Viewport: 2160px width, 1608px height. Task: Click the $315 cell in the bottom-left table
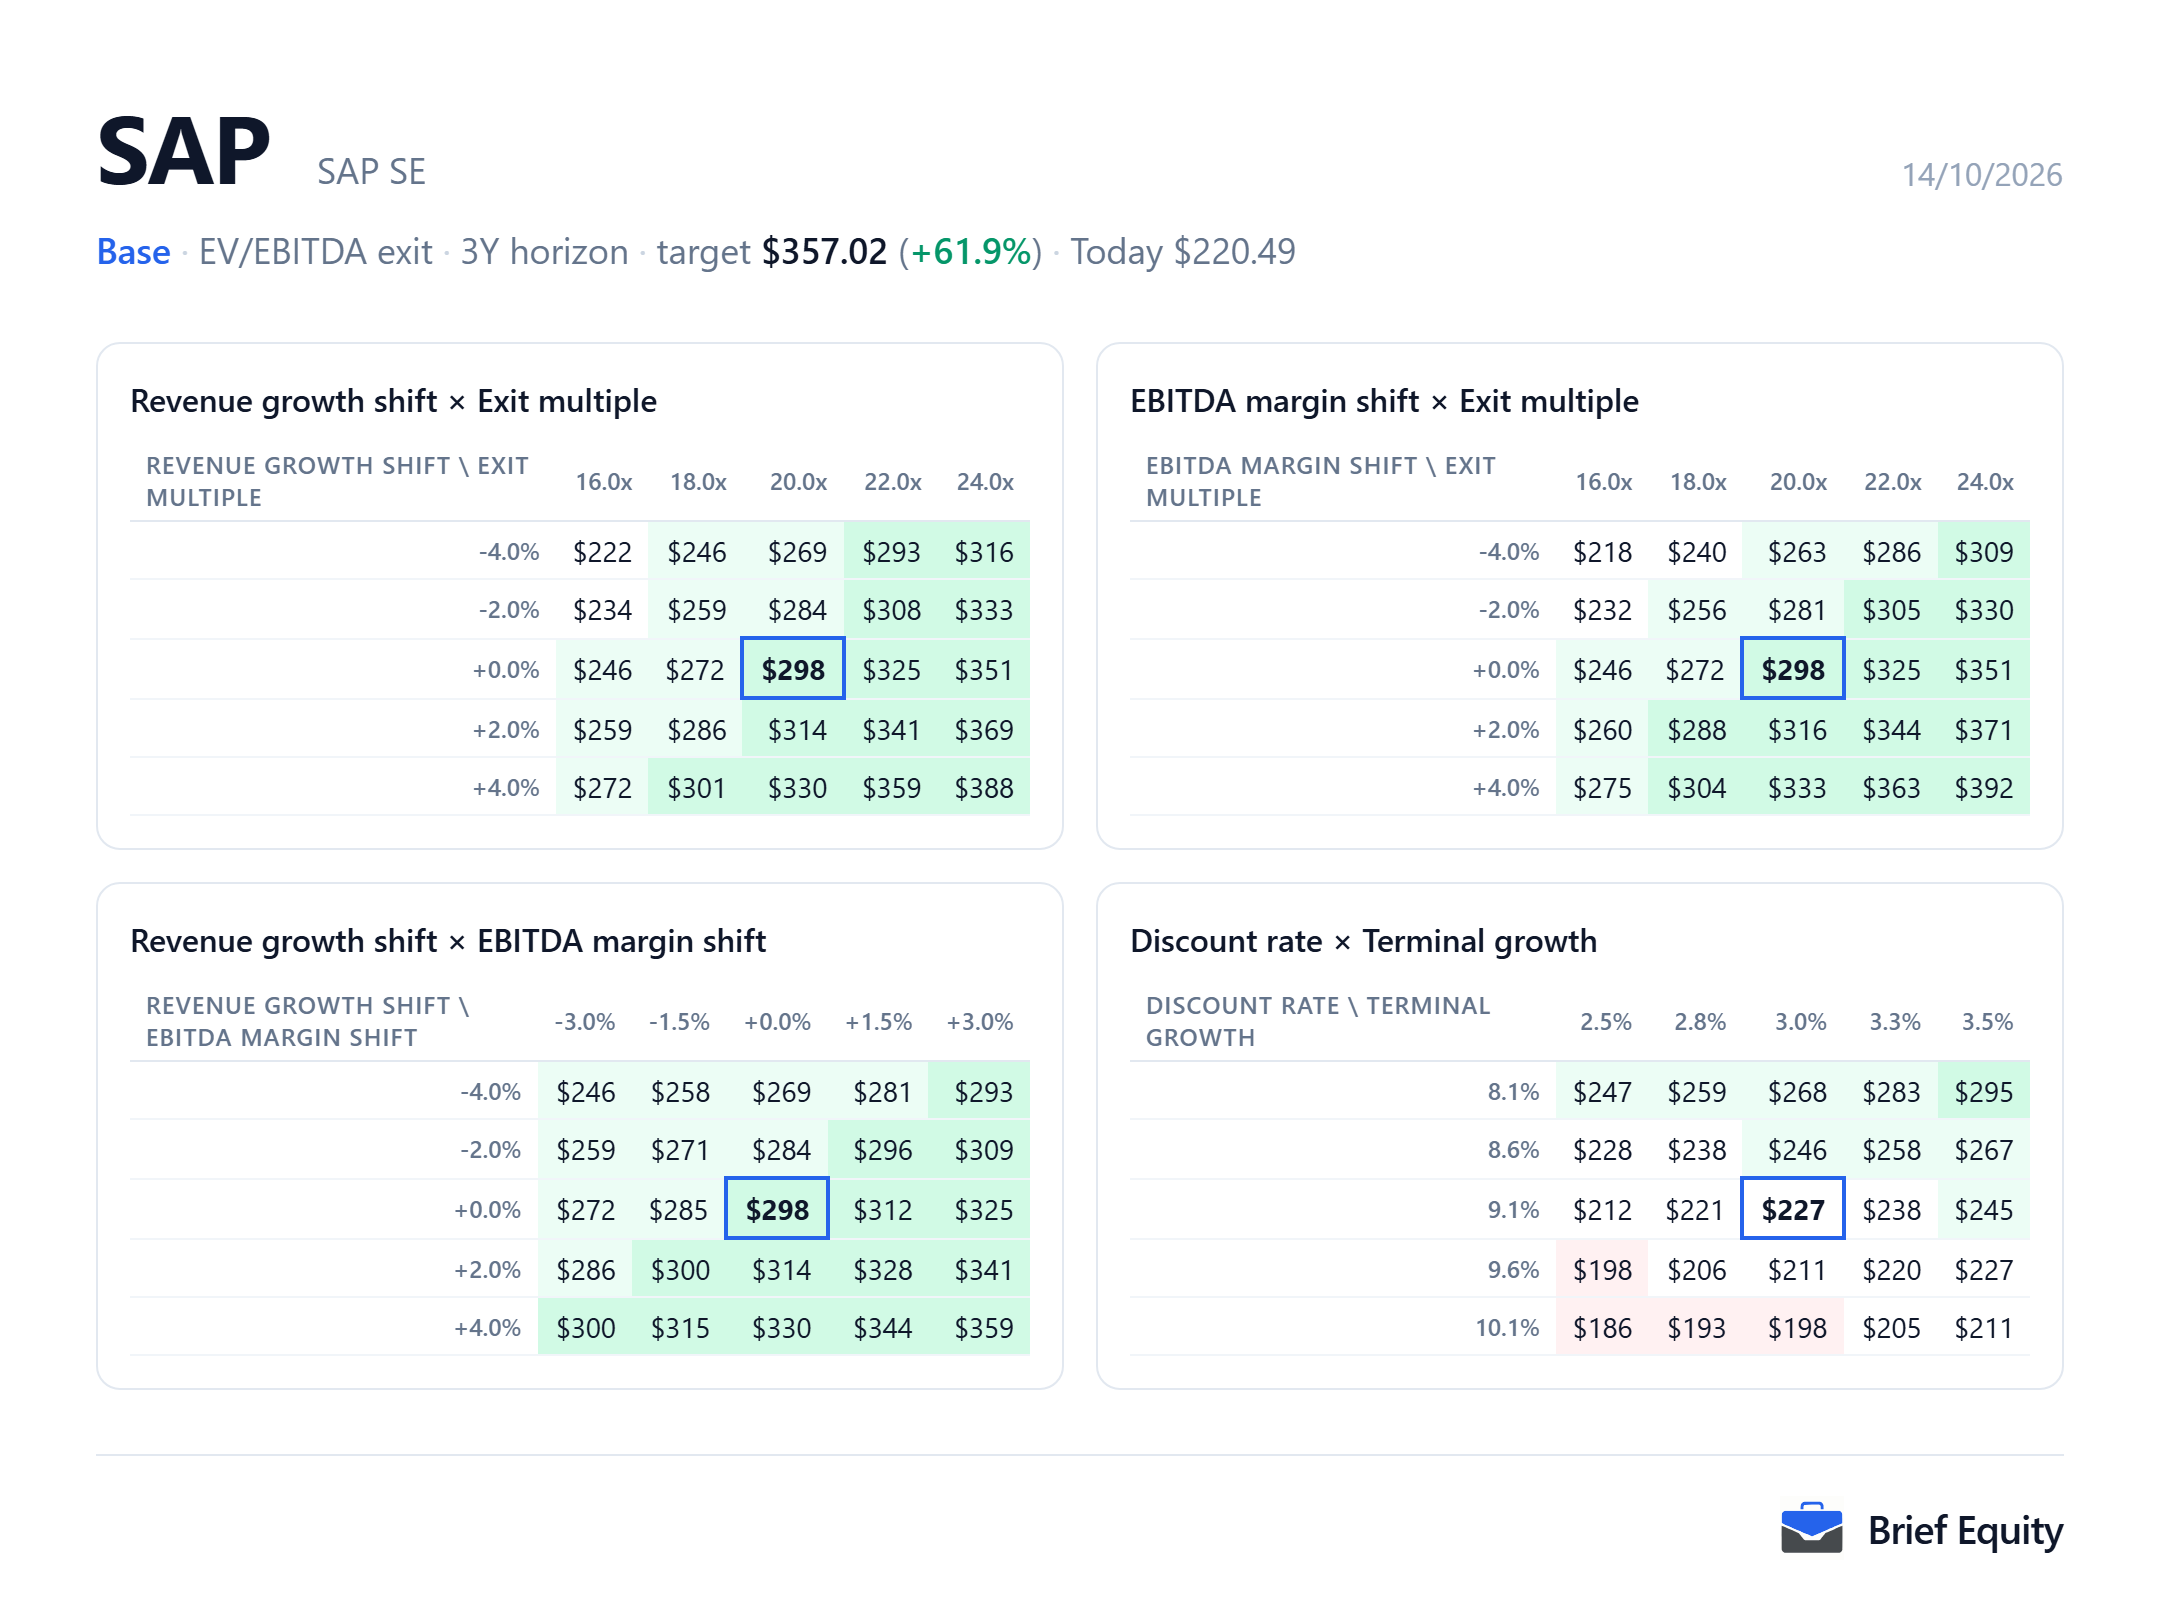pos(680,1328)
